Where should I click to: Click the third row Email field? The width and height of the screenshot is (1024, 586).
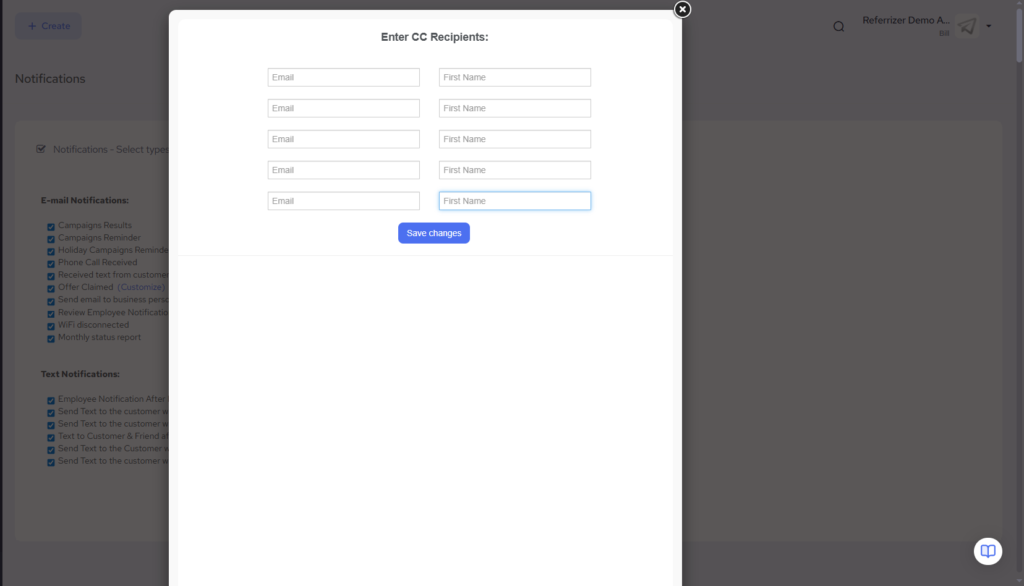pos(343,139)
